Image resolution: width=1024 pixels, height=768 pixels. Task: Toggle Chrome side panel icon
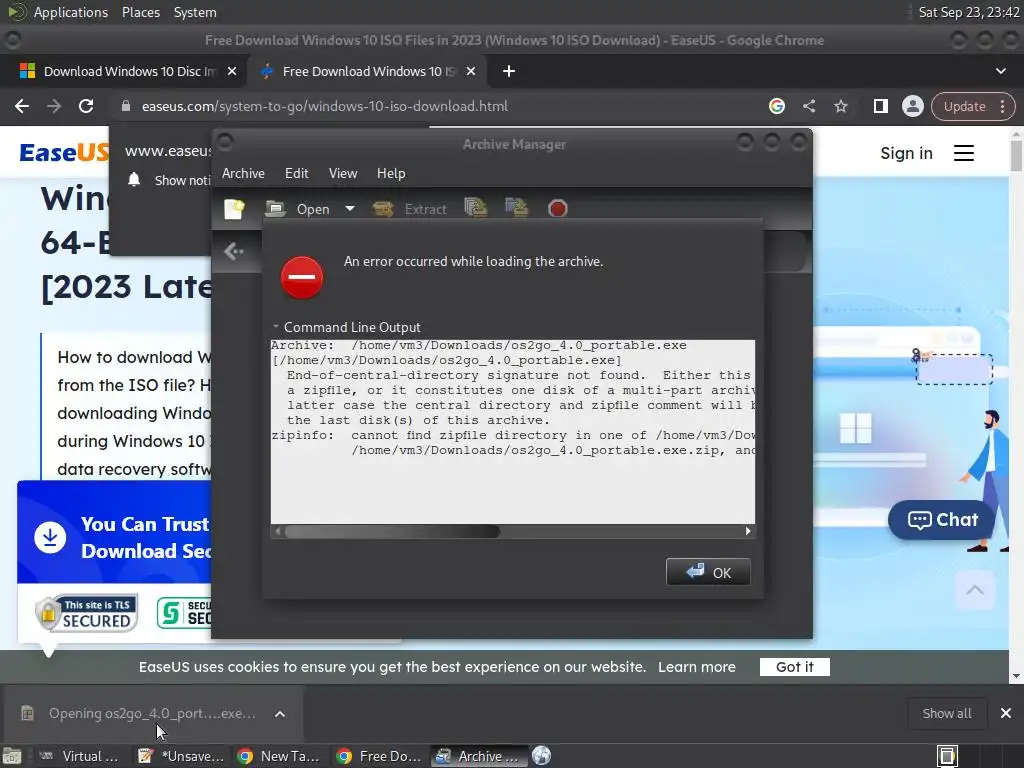pyautogui.click(x=880, y=106)
